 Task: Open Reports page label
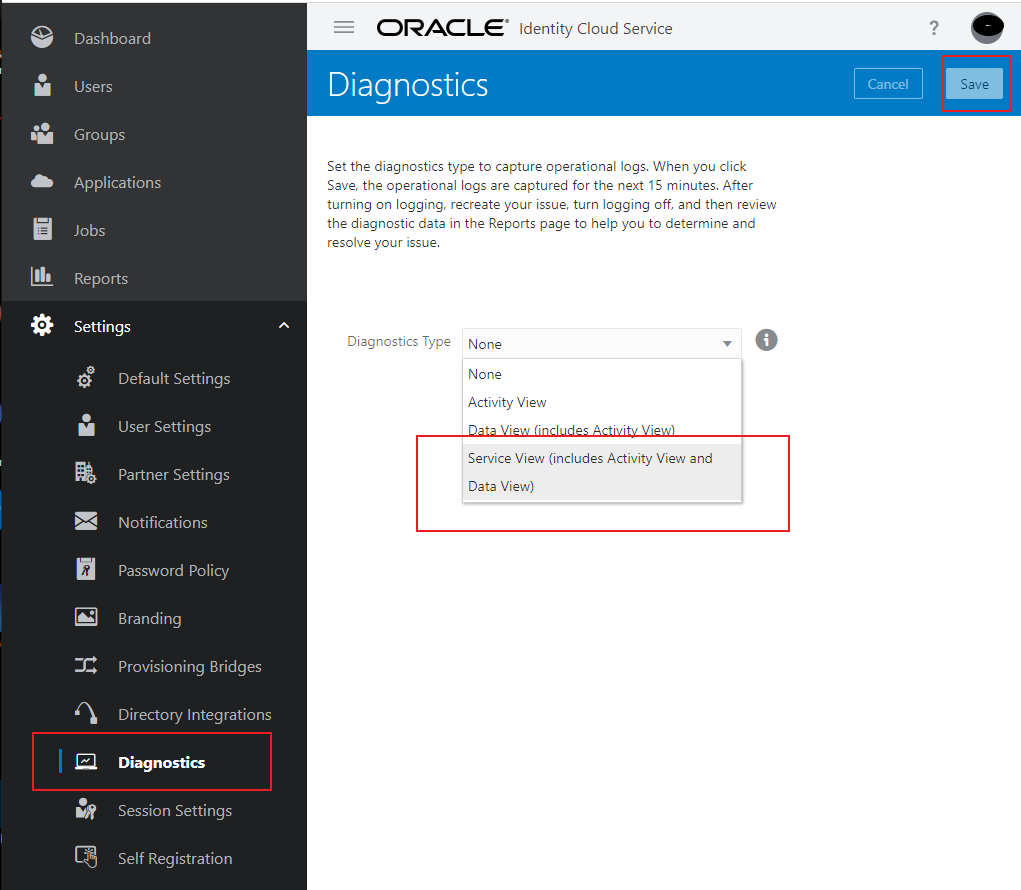tap(101, 279)
